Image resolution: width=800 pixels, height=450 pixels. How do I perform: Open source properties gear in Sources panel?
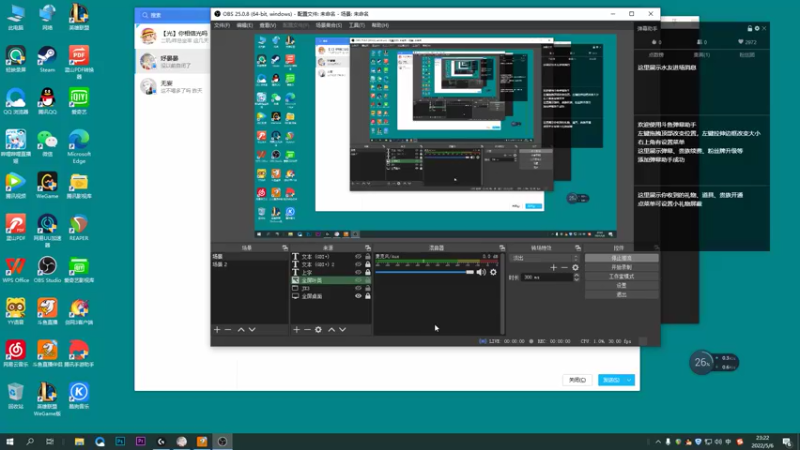(318, 330)
